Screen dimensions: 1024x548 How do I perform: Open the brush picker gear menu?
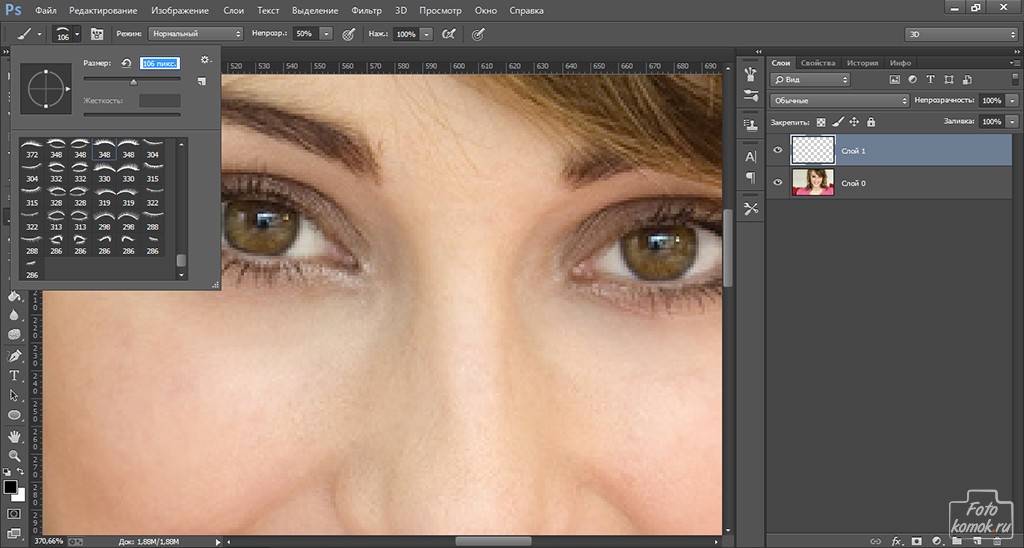coord(206,60)
